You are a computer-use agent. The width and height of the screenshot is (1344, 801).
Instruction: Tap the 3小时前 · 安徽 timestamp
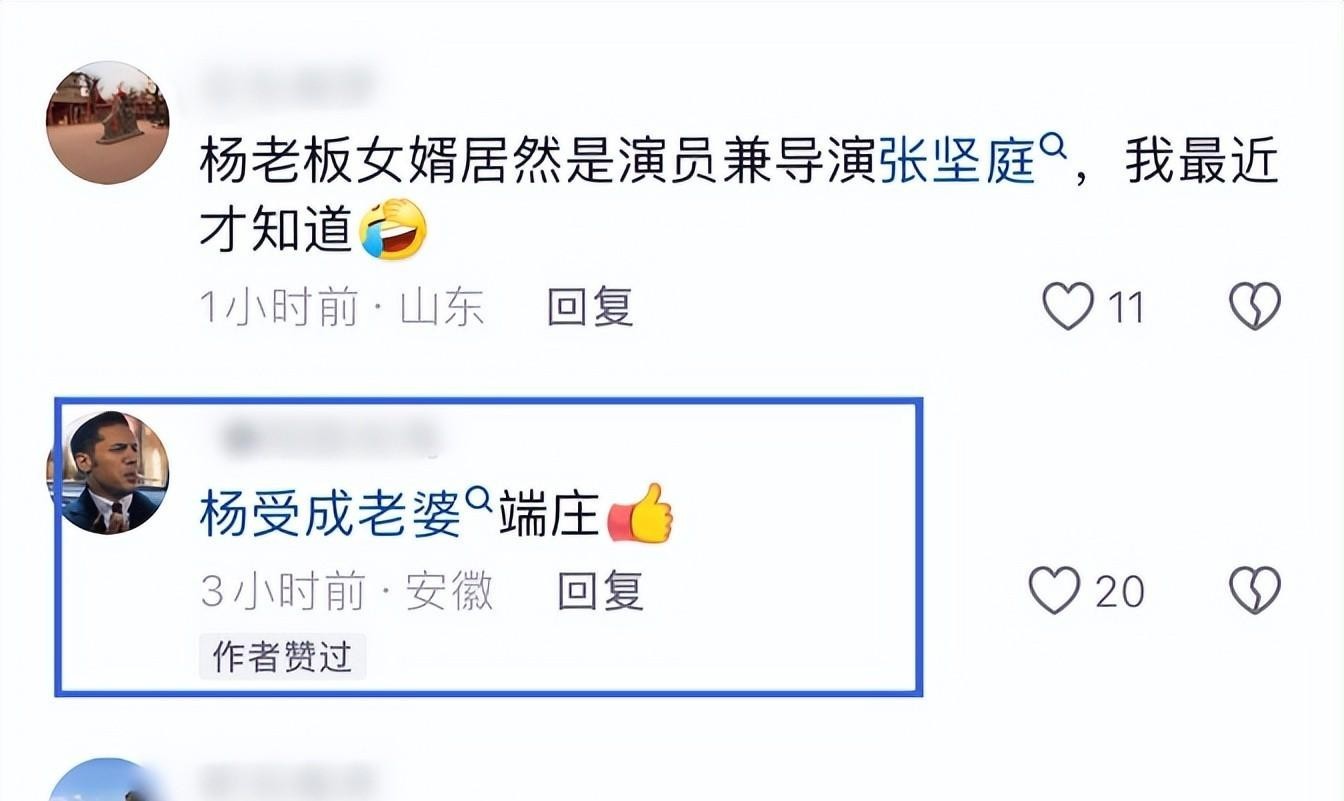[x=347, y=591]
